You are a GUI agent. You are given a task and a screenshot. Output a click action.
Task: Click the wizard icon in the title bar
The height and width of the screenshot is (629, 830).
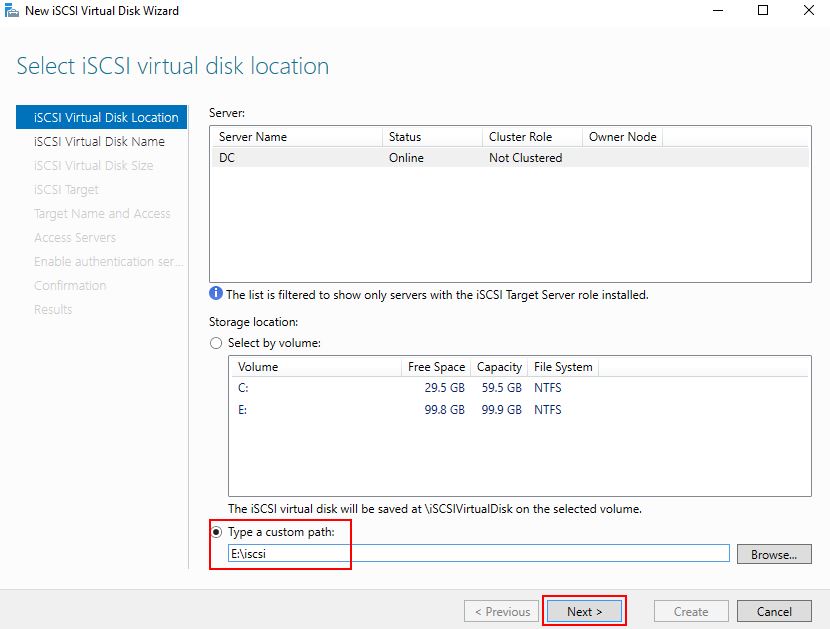pos(11,10)
